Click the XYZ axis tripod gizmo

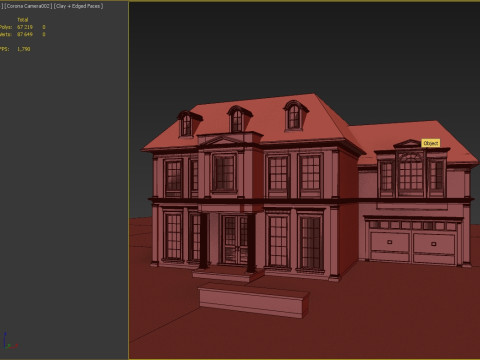pos(10,341)
